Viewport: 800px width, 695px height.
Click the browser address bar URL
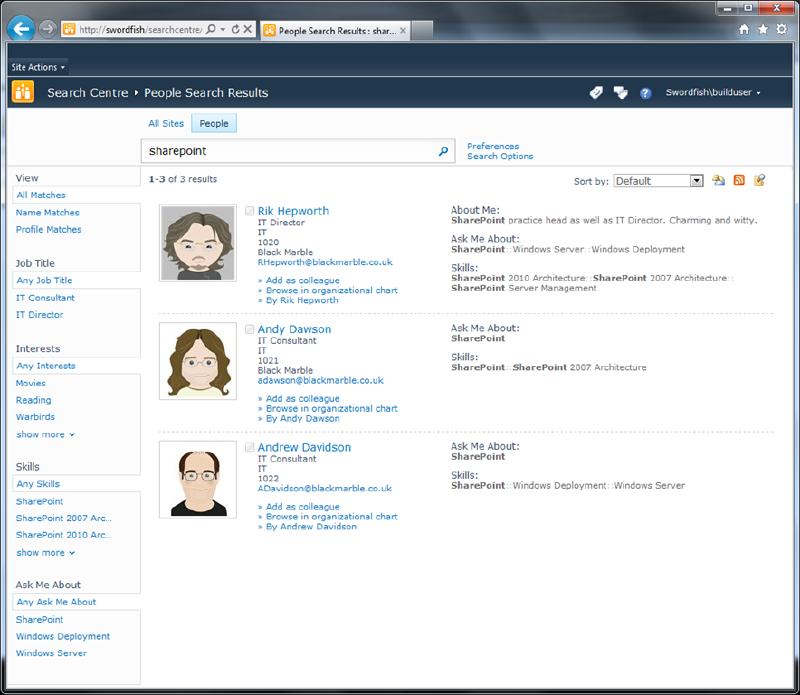coord(140,29)
